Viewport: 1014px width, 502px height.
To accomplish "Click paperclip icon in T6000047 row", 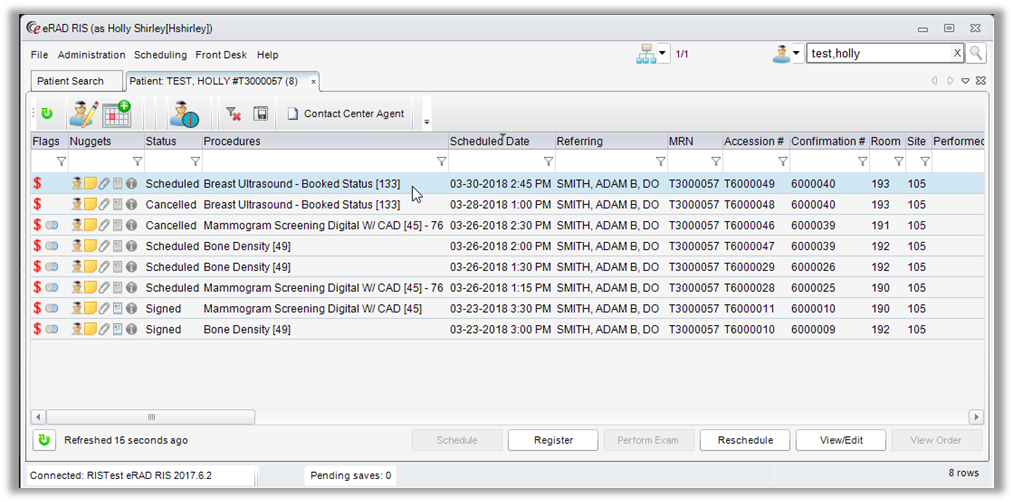I will point(104,246).
